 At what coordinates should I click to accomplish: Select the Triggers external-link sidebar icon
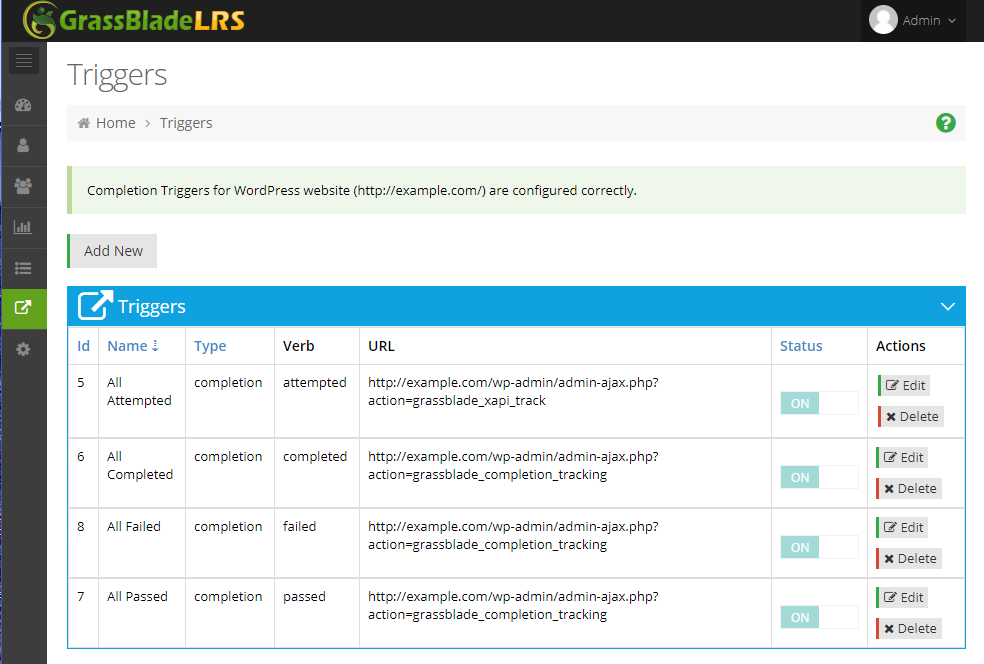tap(23, 308)
